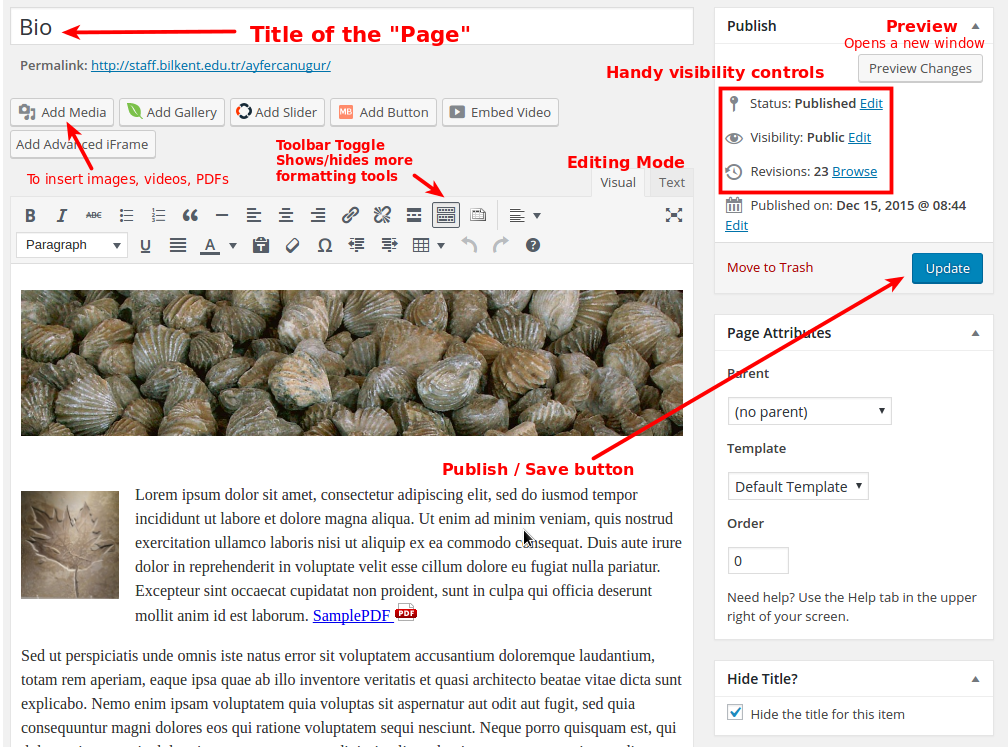Align text right
Image resolution: width=1008 pixels, height=747 pixels.
[318, 215]
